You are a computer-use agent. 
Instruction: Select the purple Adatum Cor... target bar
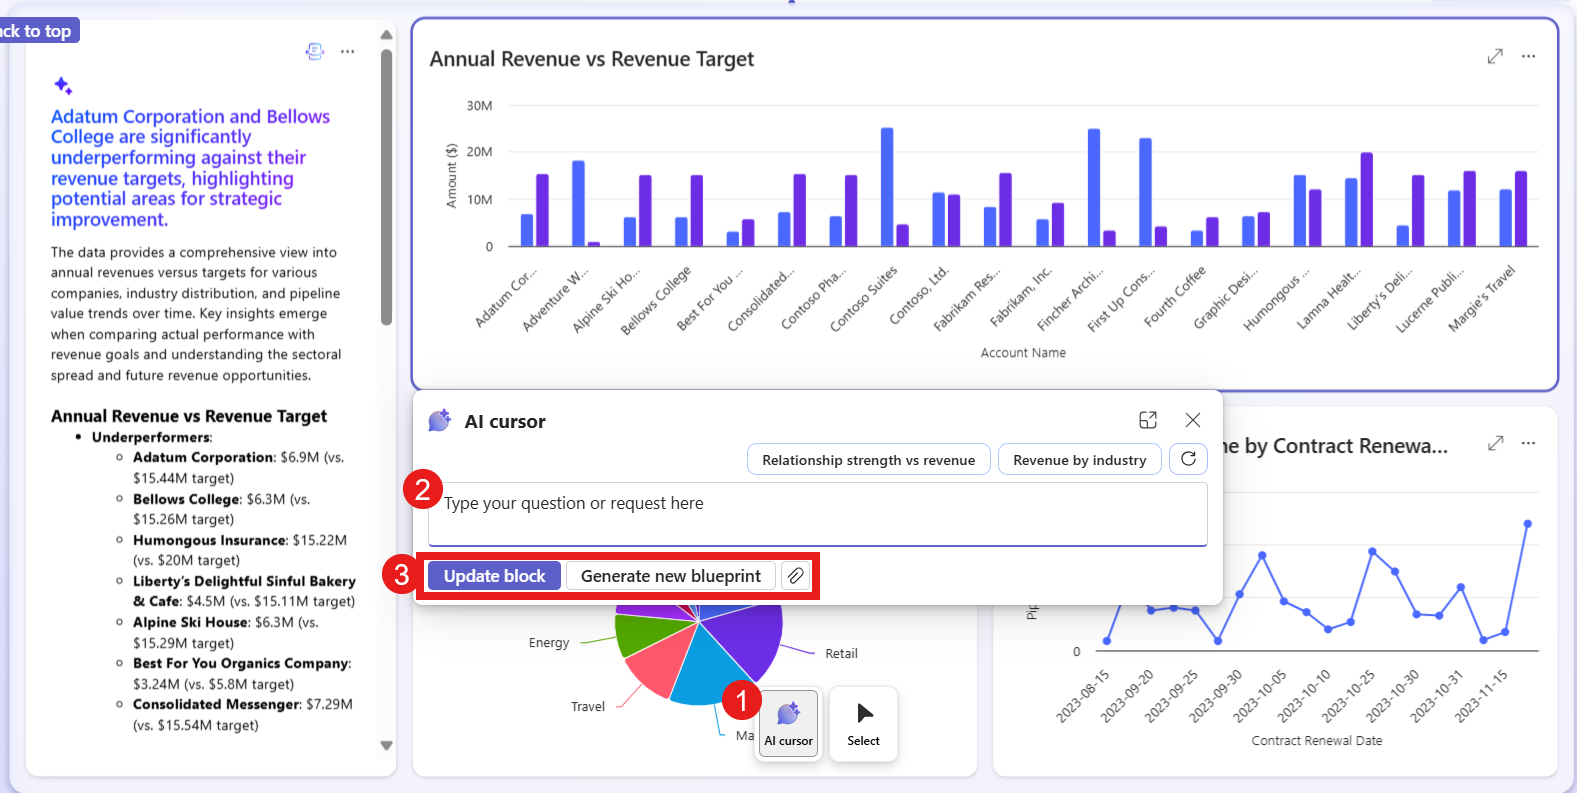(x=542, y=210)
